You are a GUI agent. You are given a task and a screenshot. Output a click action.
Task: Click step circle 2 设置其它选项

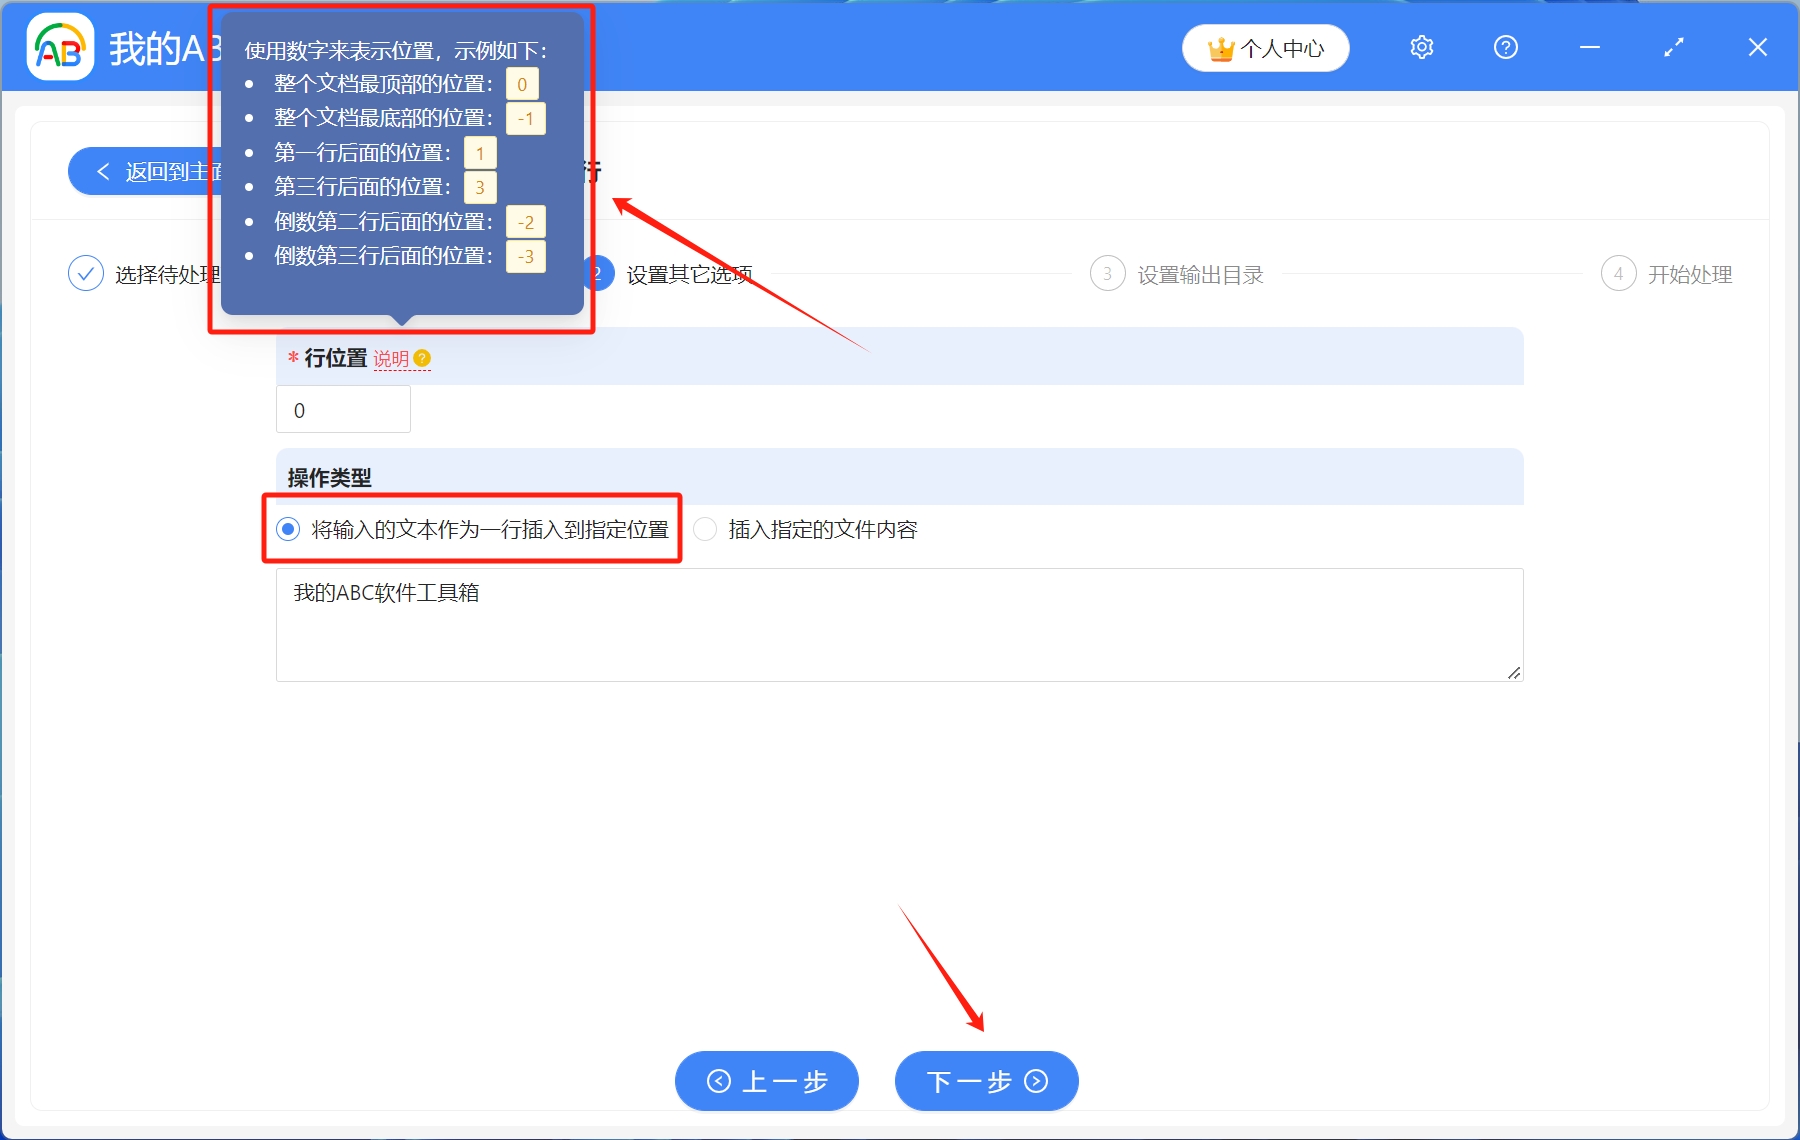pos(597,273)
